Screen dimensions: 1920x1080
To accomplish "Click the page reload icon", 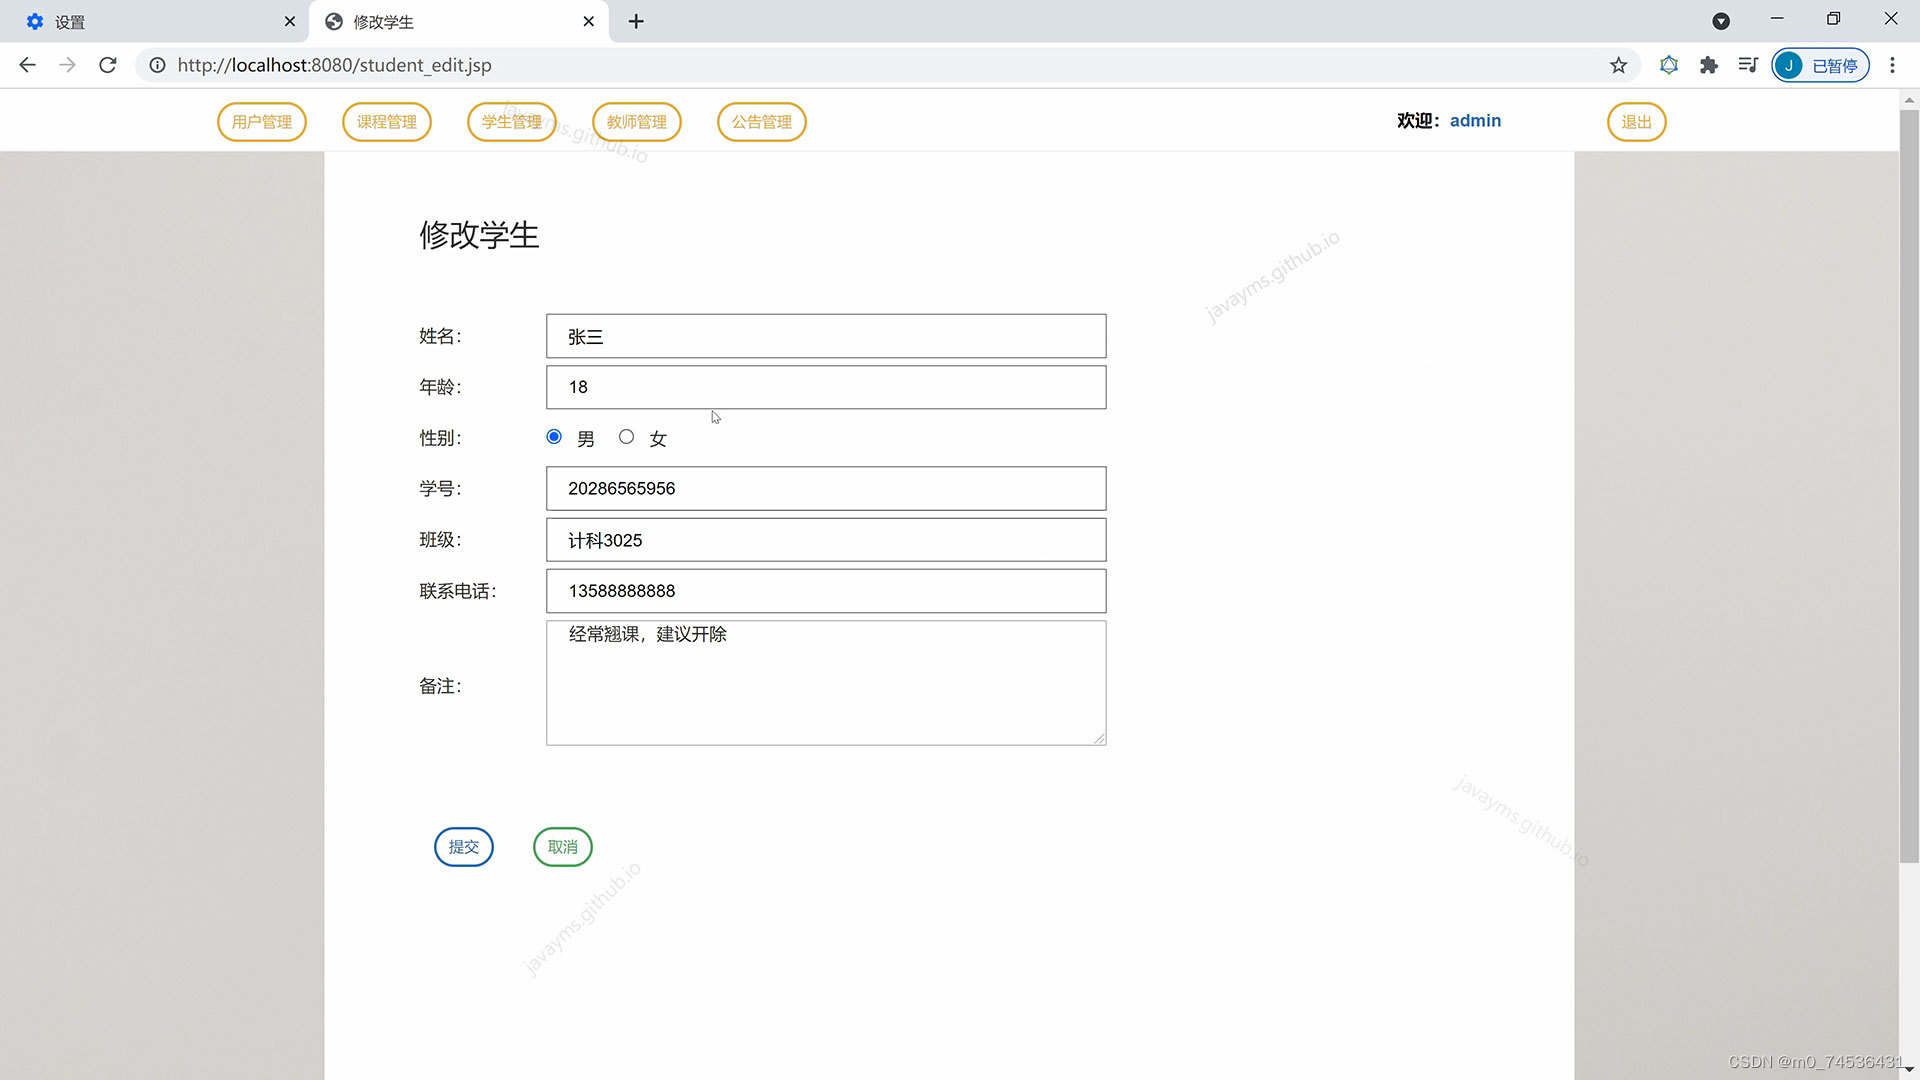I will pyautogui.click(x=107, y=65).
